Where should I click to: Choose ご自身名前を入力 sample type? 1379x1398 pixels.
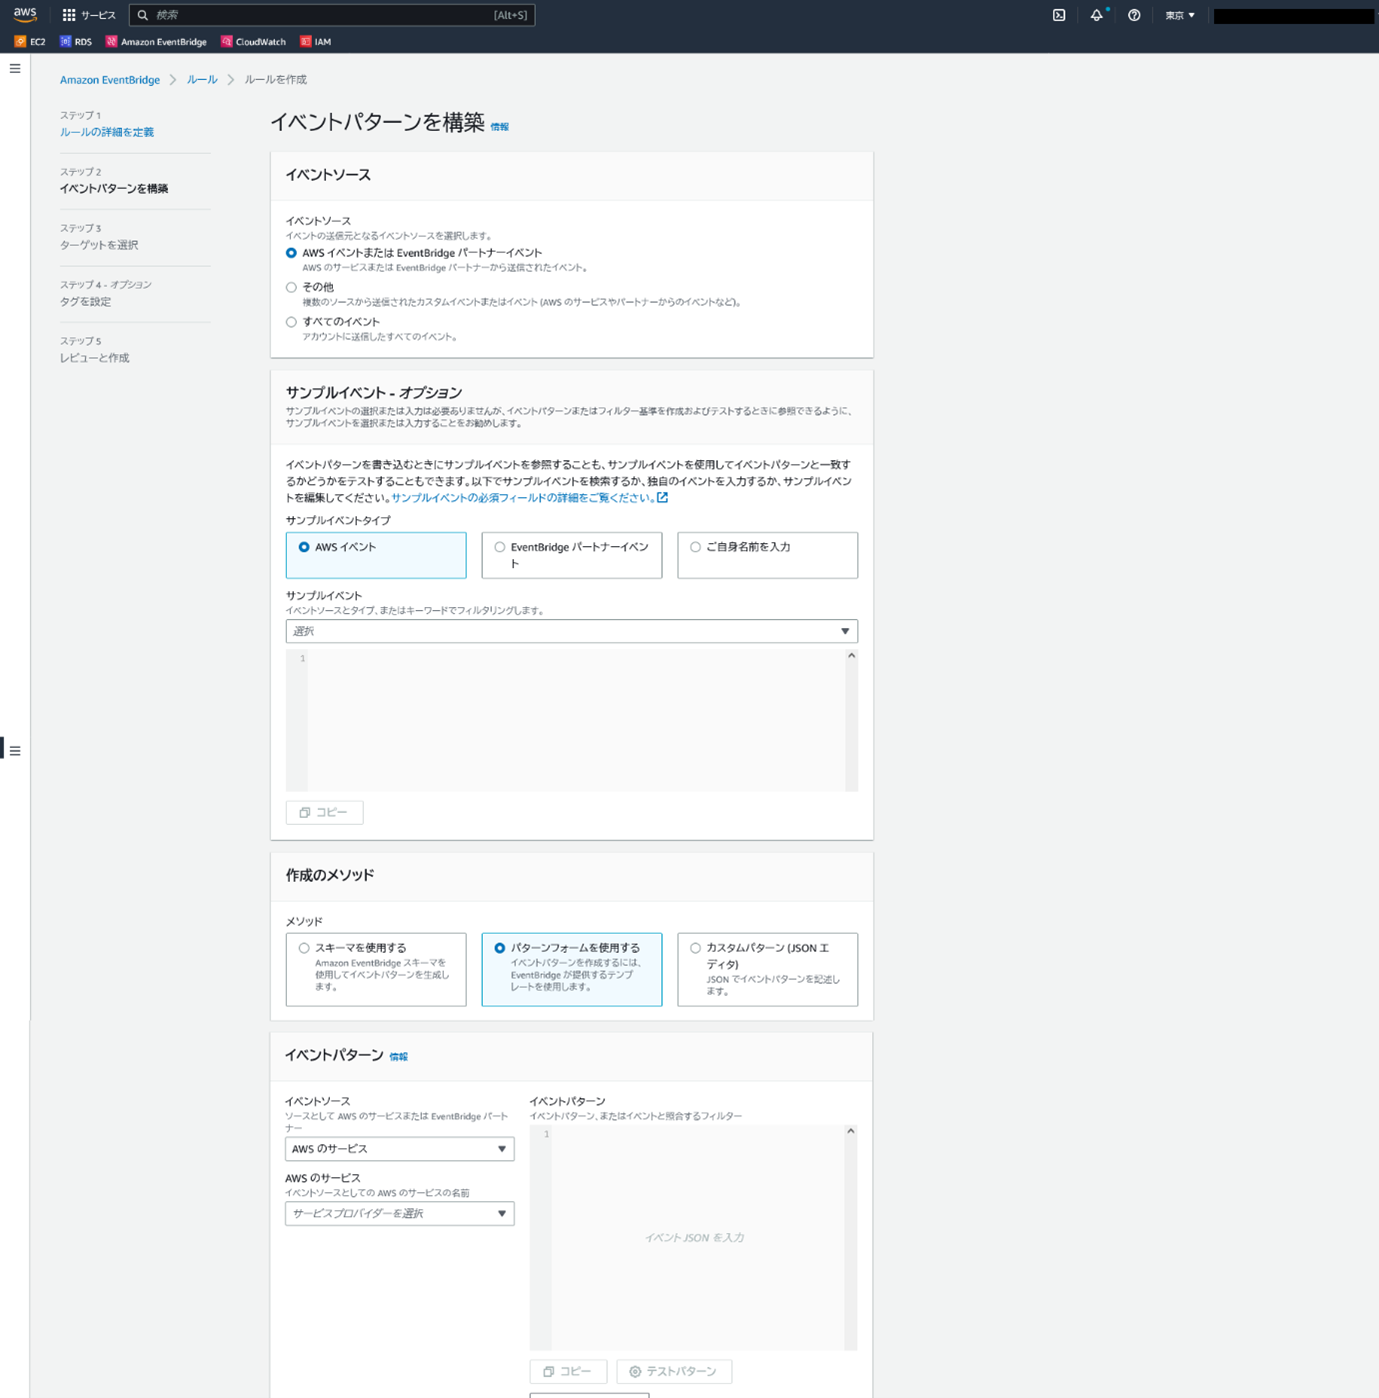coord(767,555)
